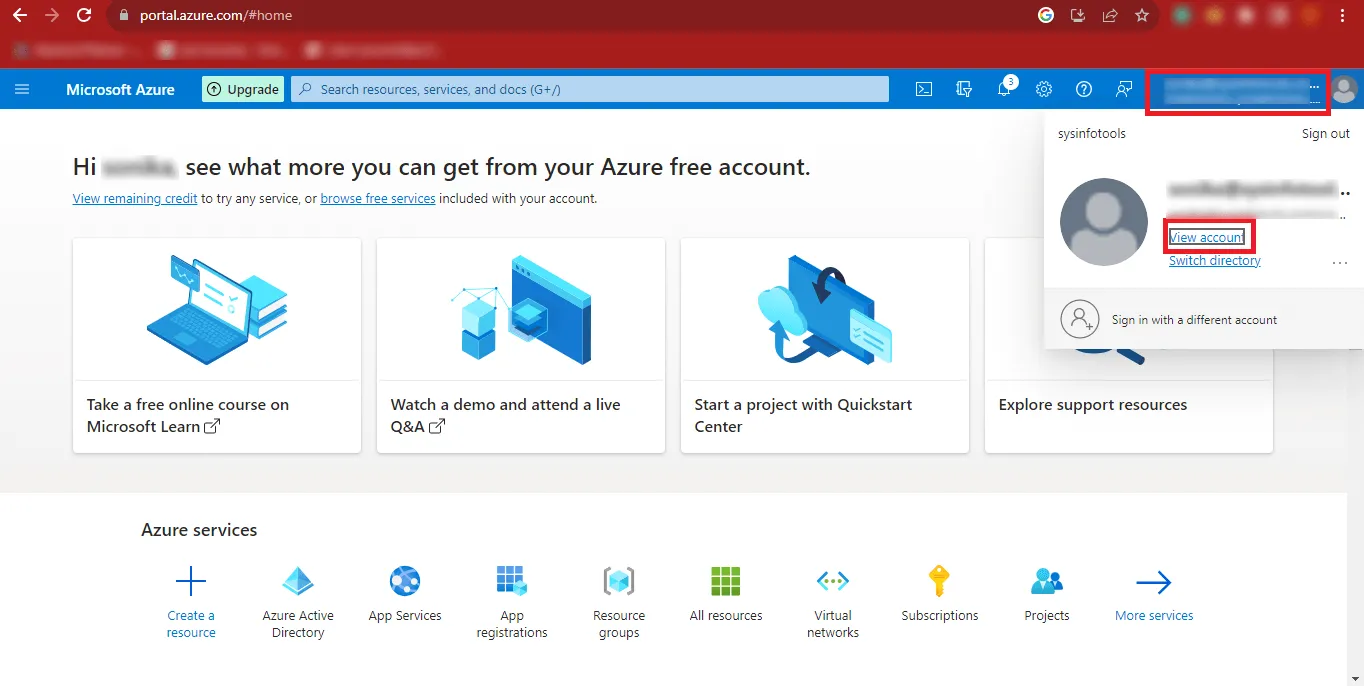This screenshot has height=686, width=1364.
Task: Open Virtual networks service
Action: (x=832, y=581)
